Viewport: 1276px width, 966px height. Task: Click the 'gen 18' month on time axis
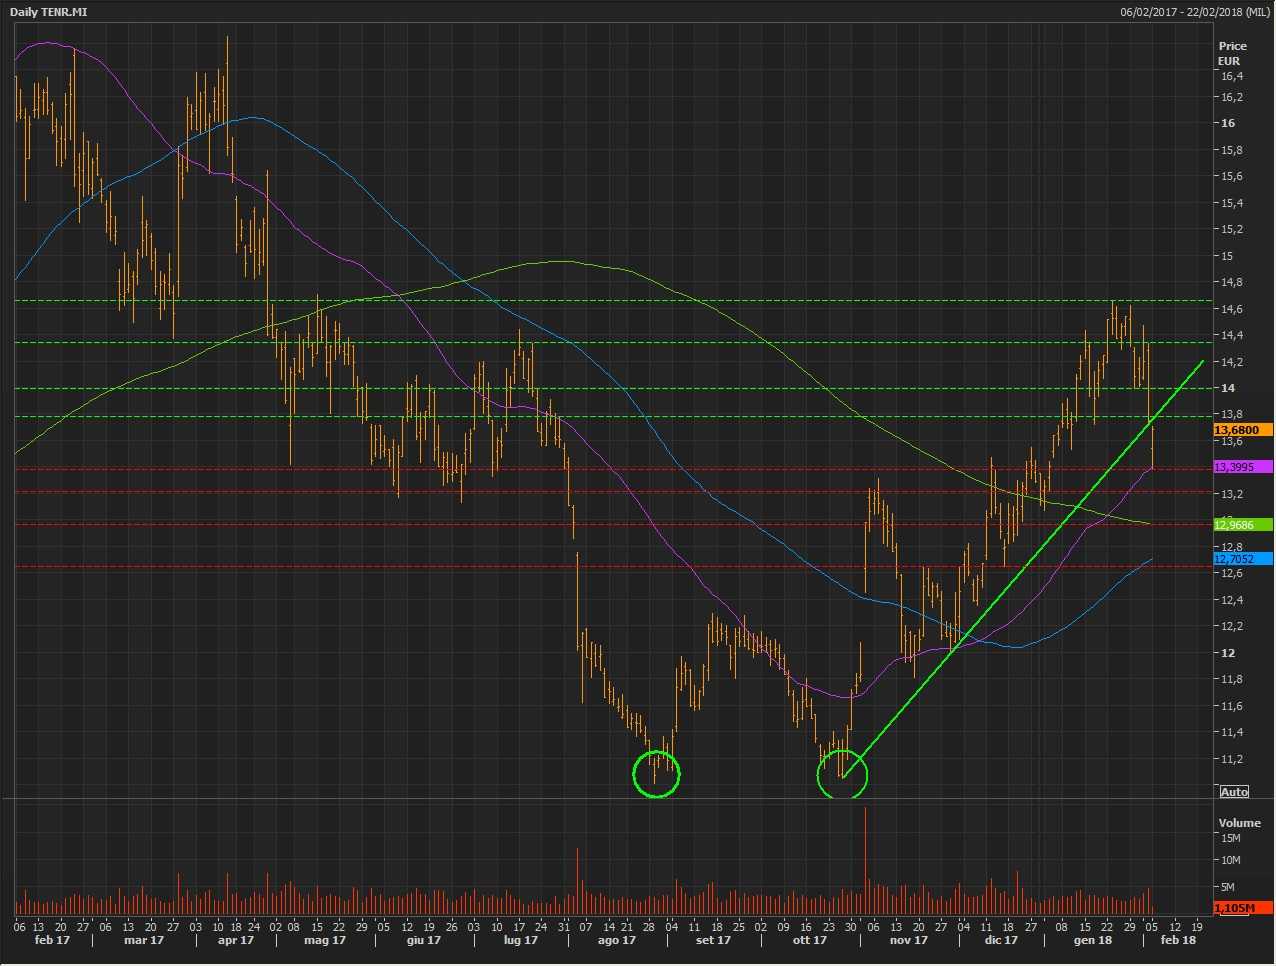pos(1092,940)
